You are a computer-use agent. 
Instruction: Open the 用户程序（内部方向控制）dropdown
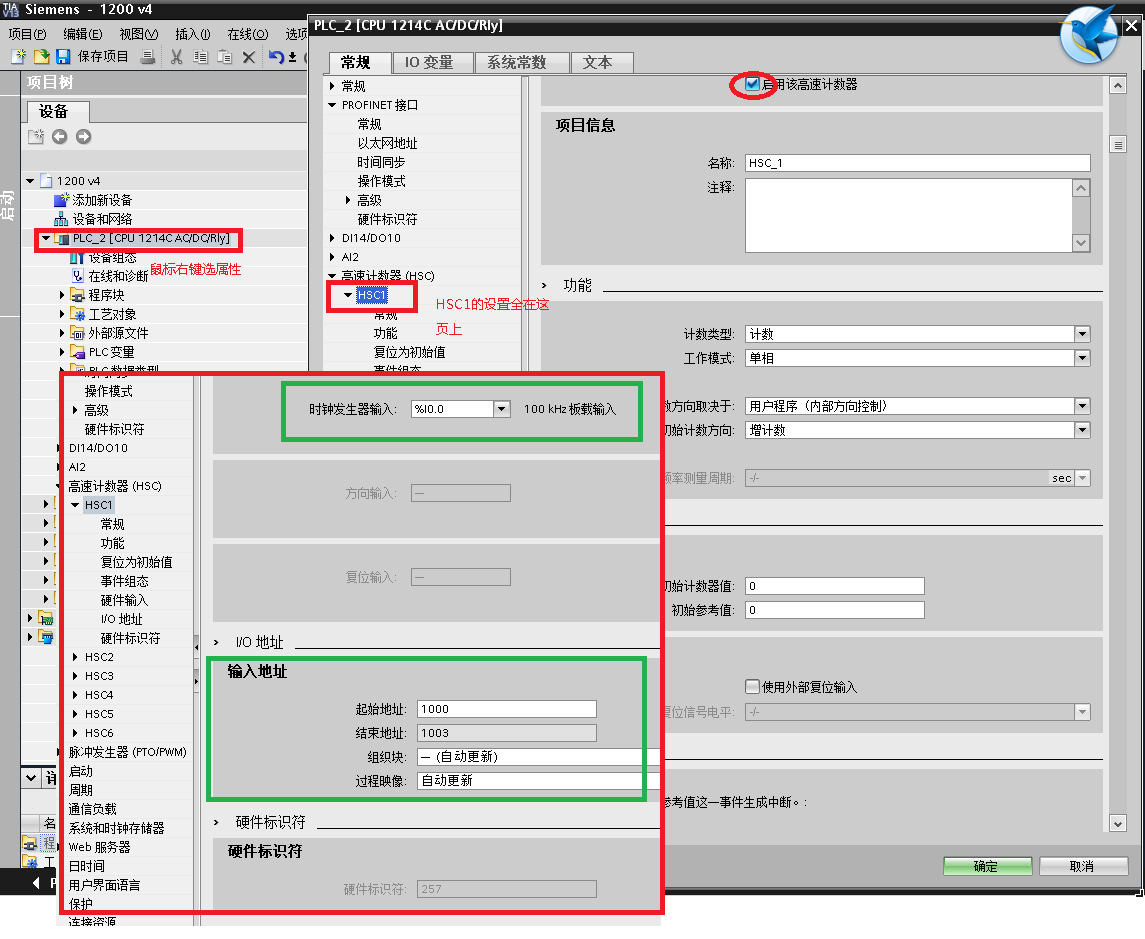(1082, 406)
